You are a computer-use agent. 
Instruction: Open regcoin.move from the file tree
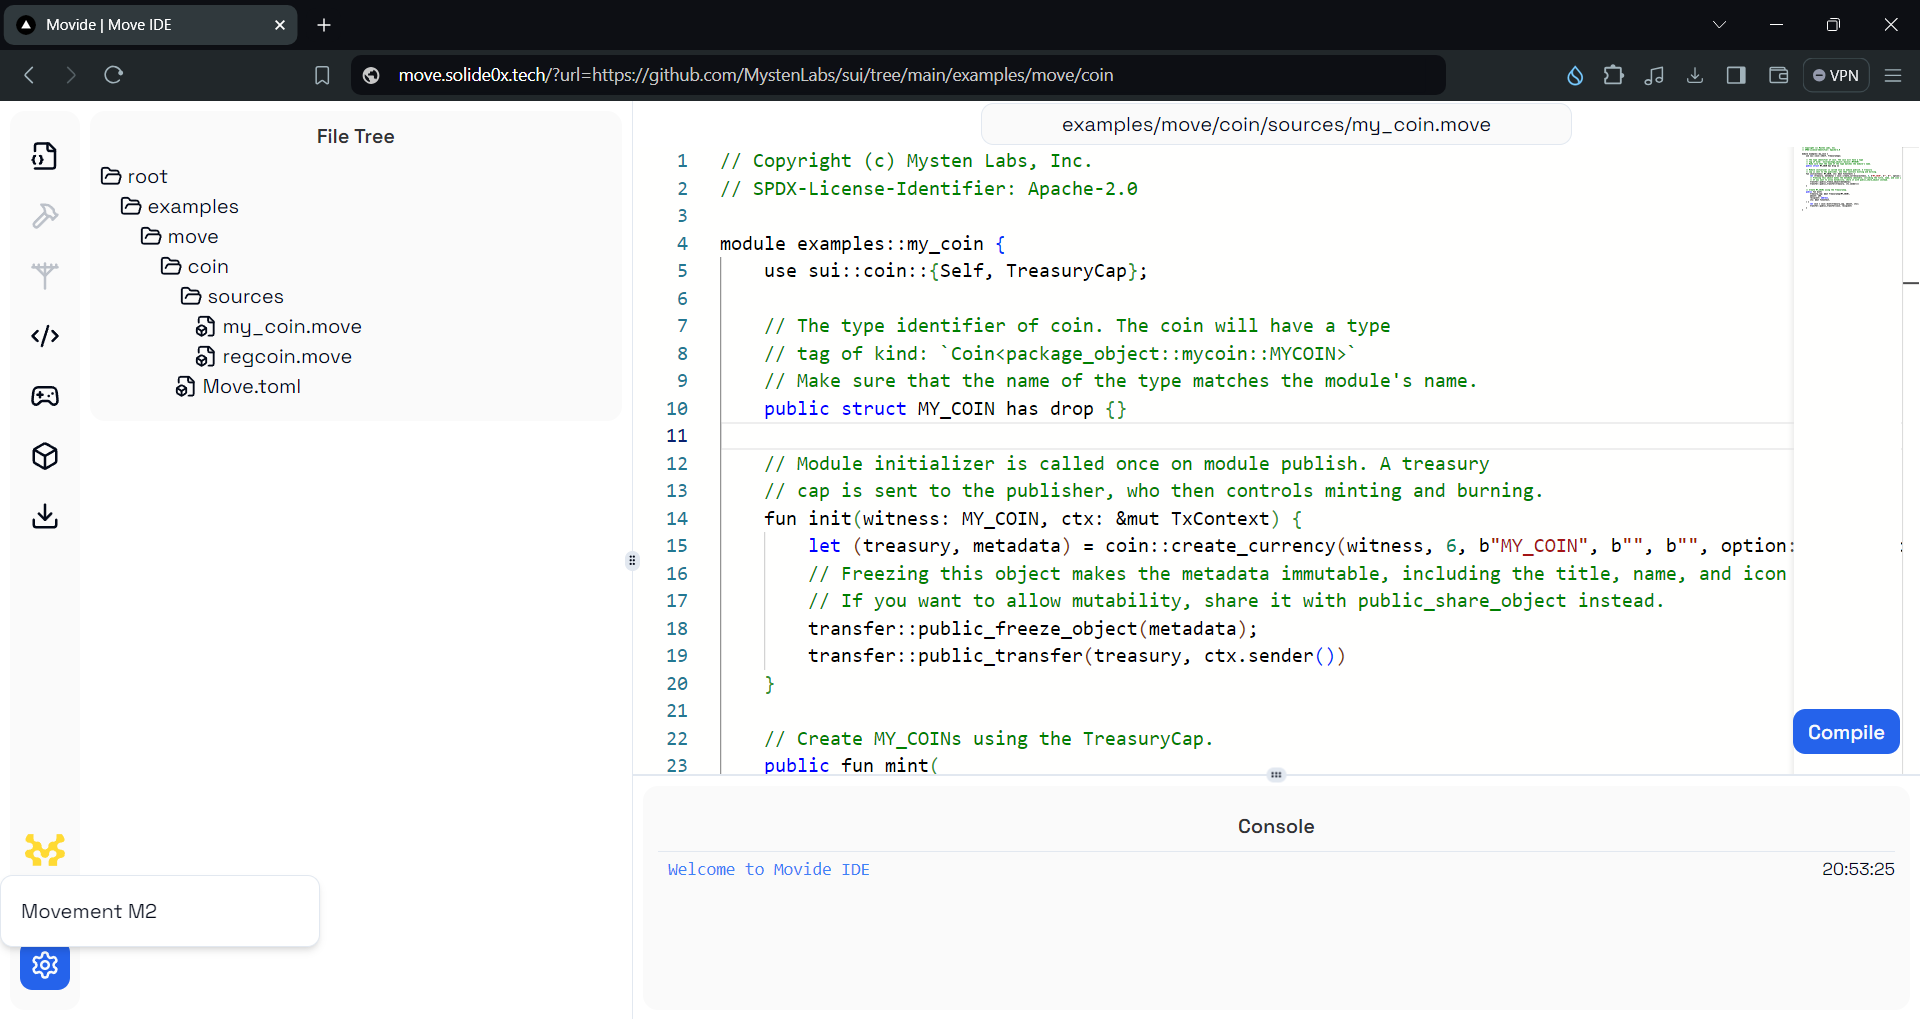click(287, 356)
